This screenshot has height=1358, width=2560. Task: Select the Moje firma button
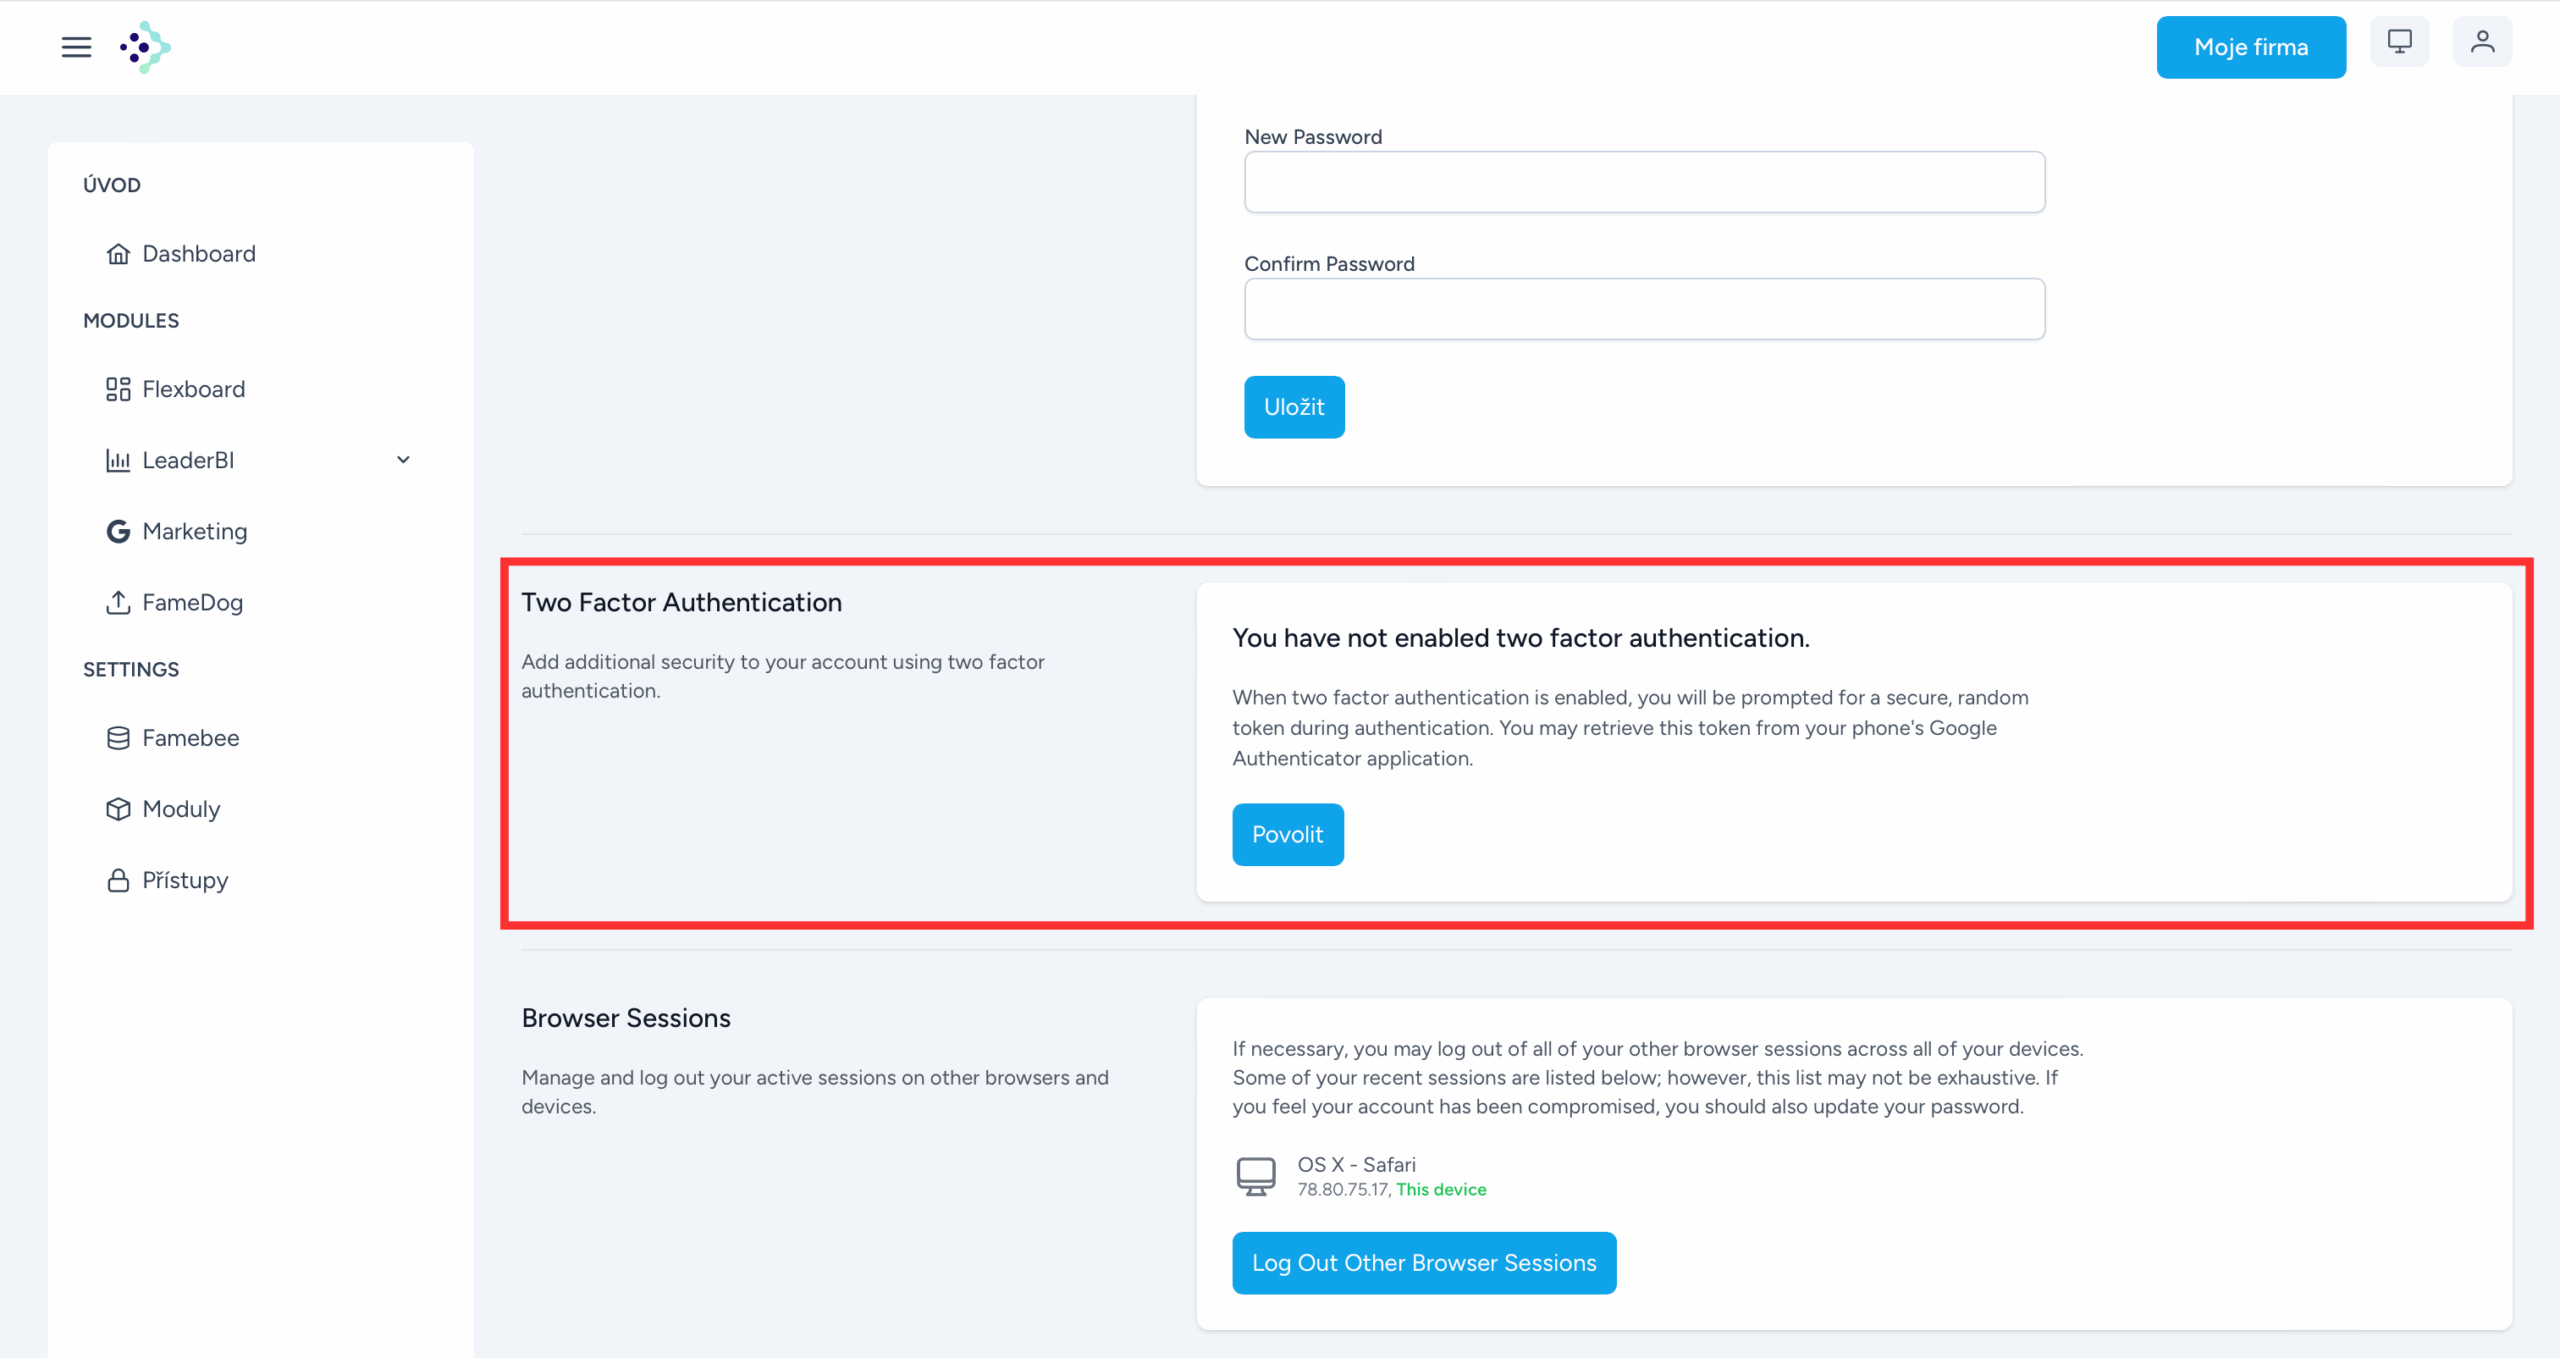tap(2251, 47)
